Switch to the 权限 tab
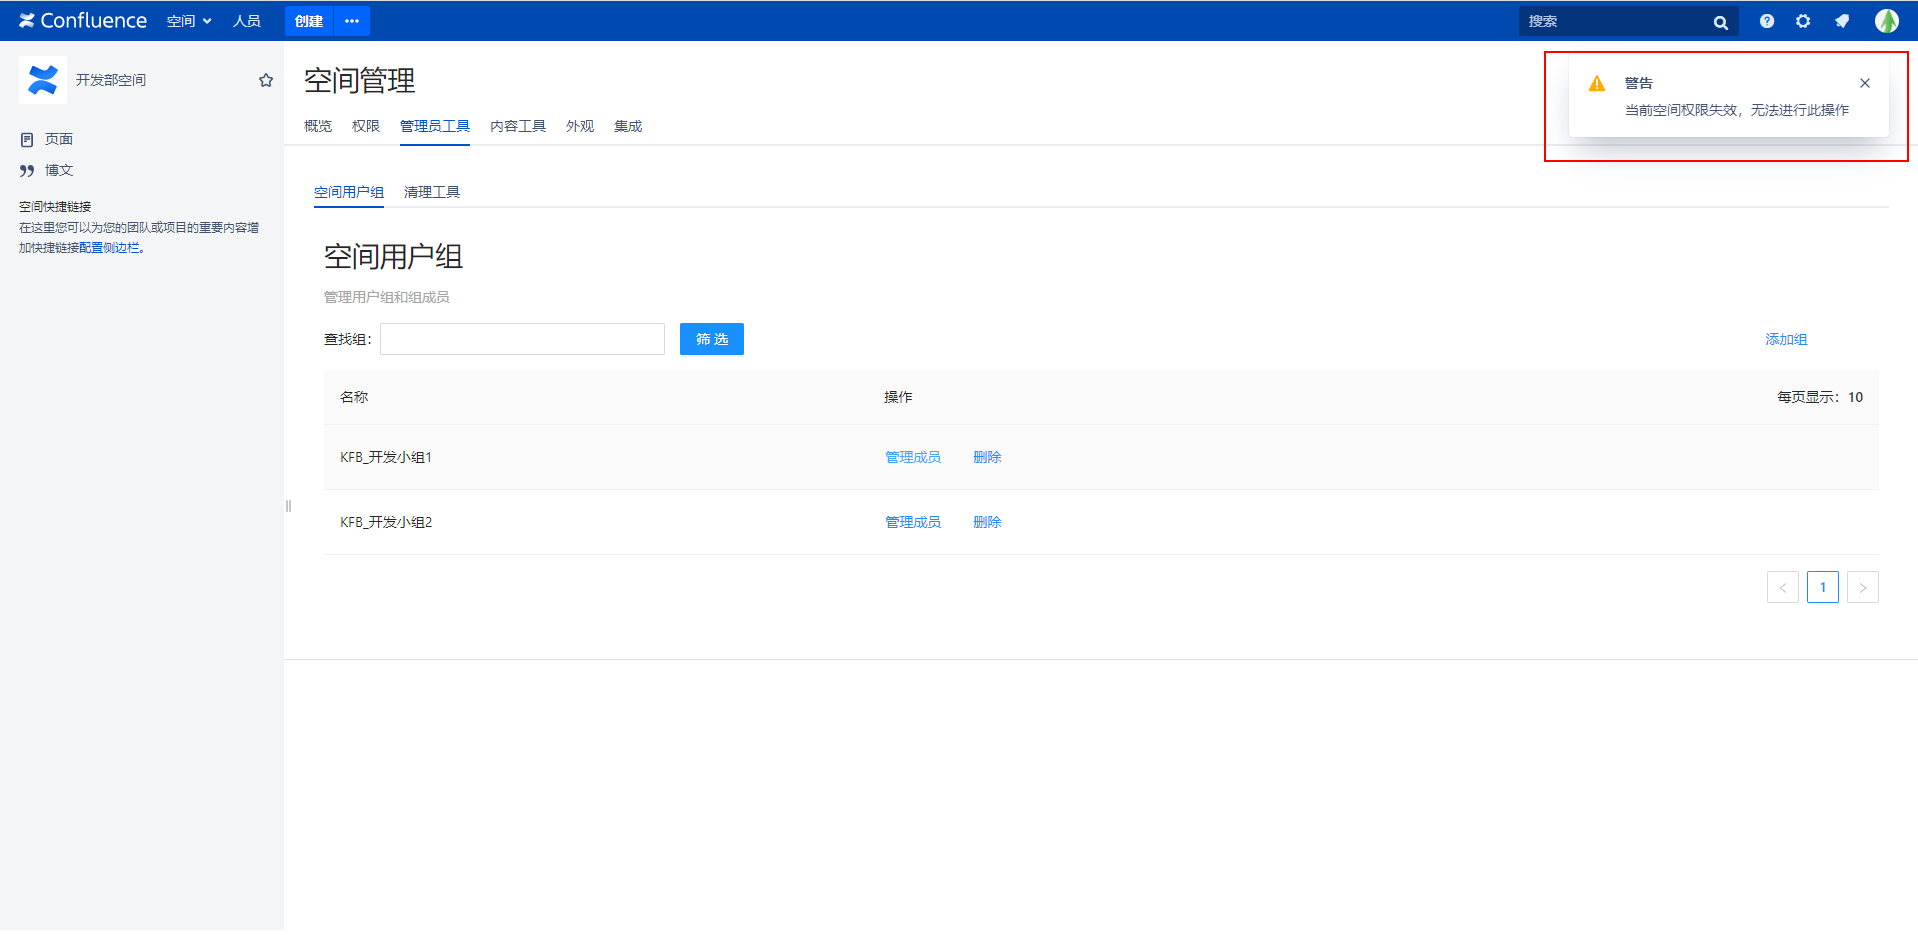This screenshot has height=935, width=1918. [365, 126]
